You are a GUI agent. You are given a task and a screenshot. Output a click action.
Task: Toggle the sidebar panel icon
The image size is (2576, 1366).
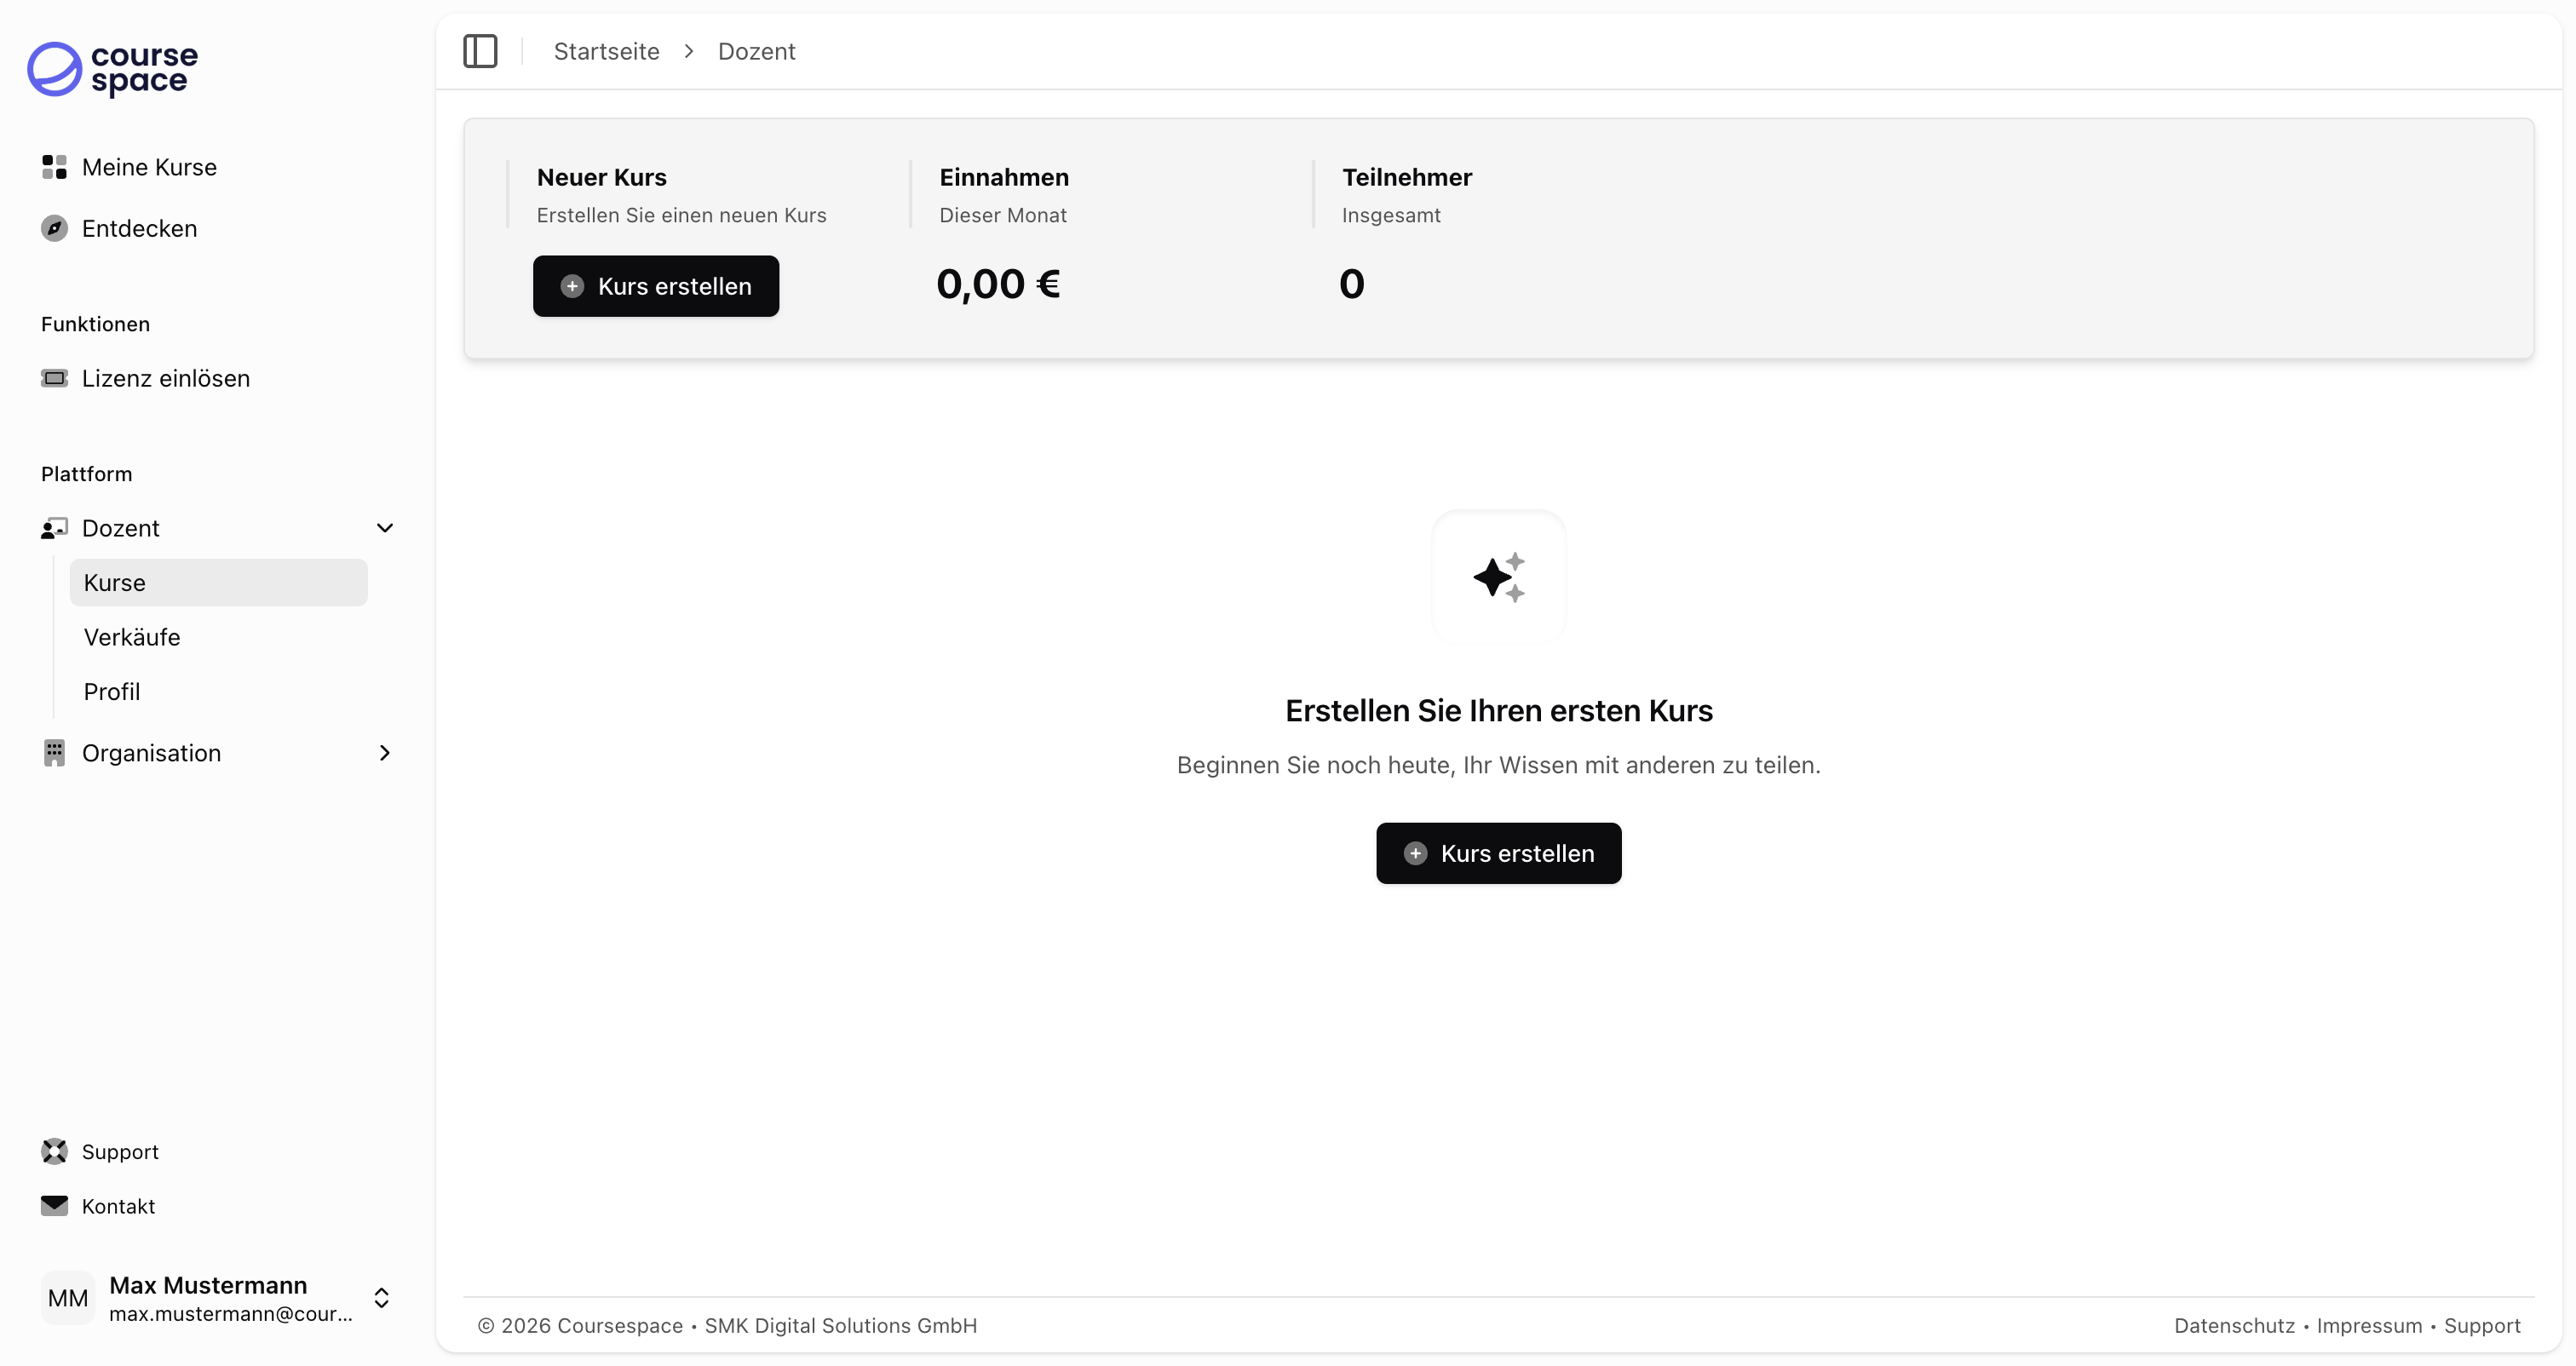tap(480, 51)
